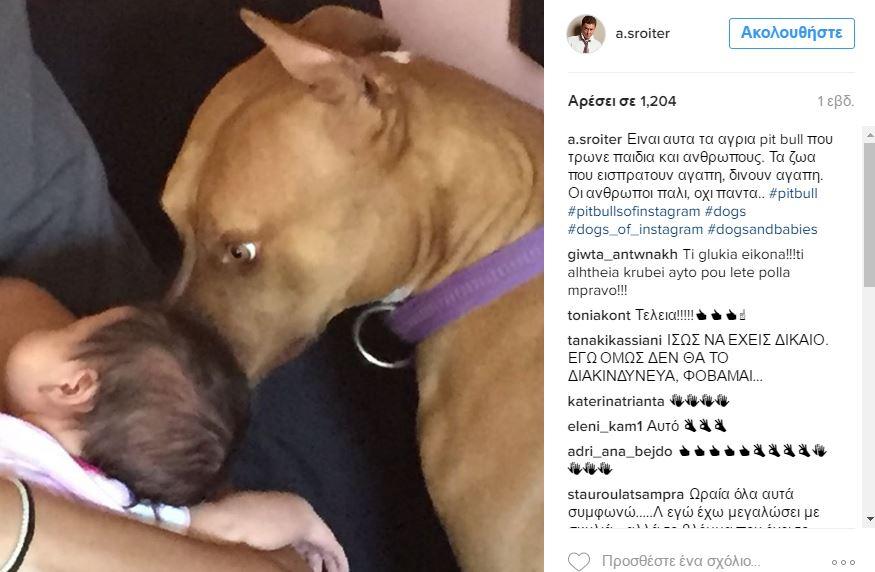
Task: Open tanakikassiani commenter profile
Action: click(614, 340)
